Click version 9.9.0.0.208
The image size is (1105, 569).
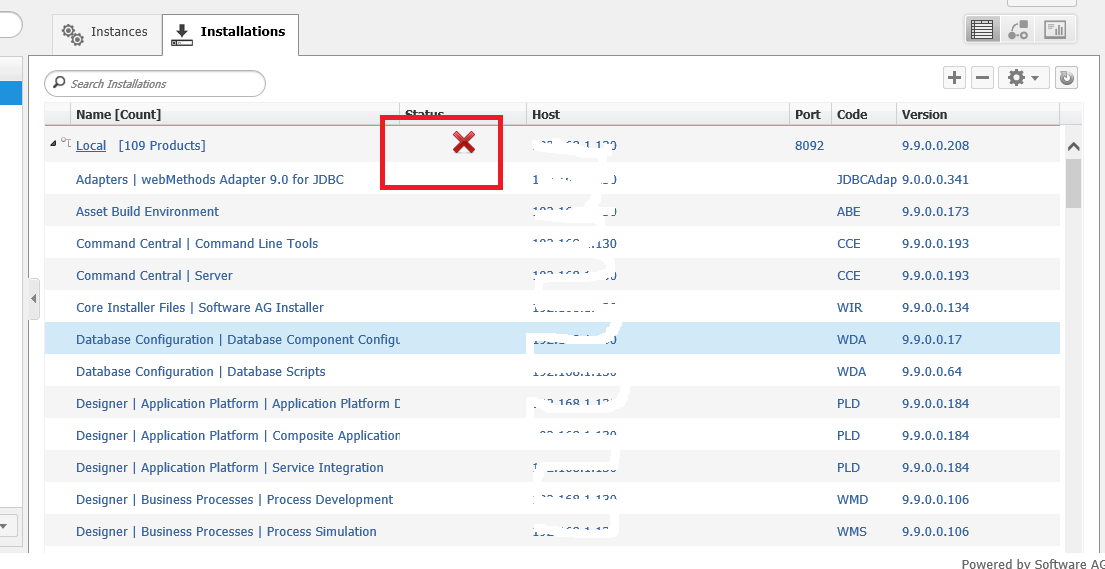935,146
